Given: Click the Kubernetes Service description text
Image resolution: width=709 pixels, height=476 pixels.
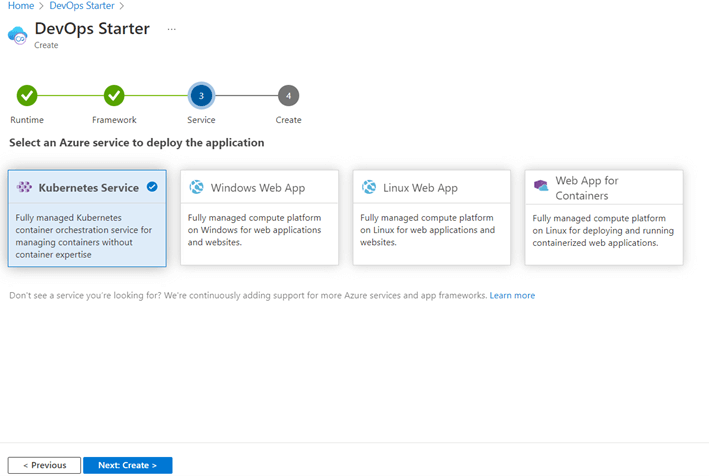Looking at the screenshot, I should point(84,236).
